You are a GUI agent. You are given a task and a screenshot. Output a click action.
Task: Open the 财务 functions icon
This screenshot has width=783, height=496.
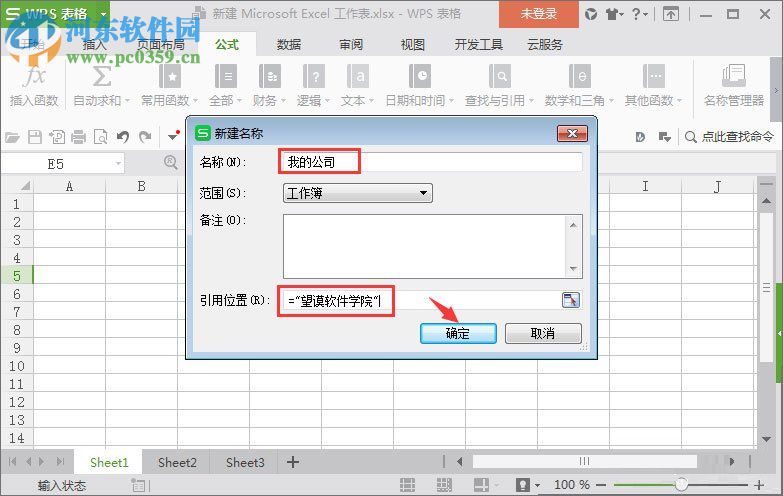[x=270, y=76]
